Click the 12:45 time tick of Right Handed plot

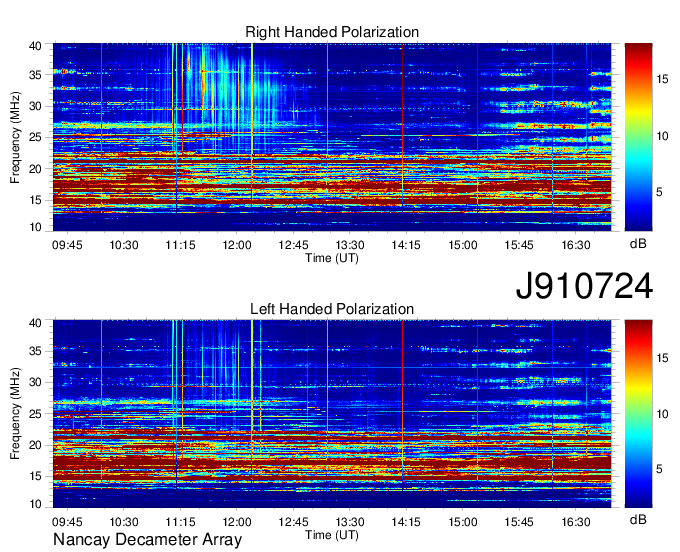tap(293, 245)
